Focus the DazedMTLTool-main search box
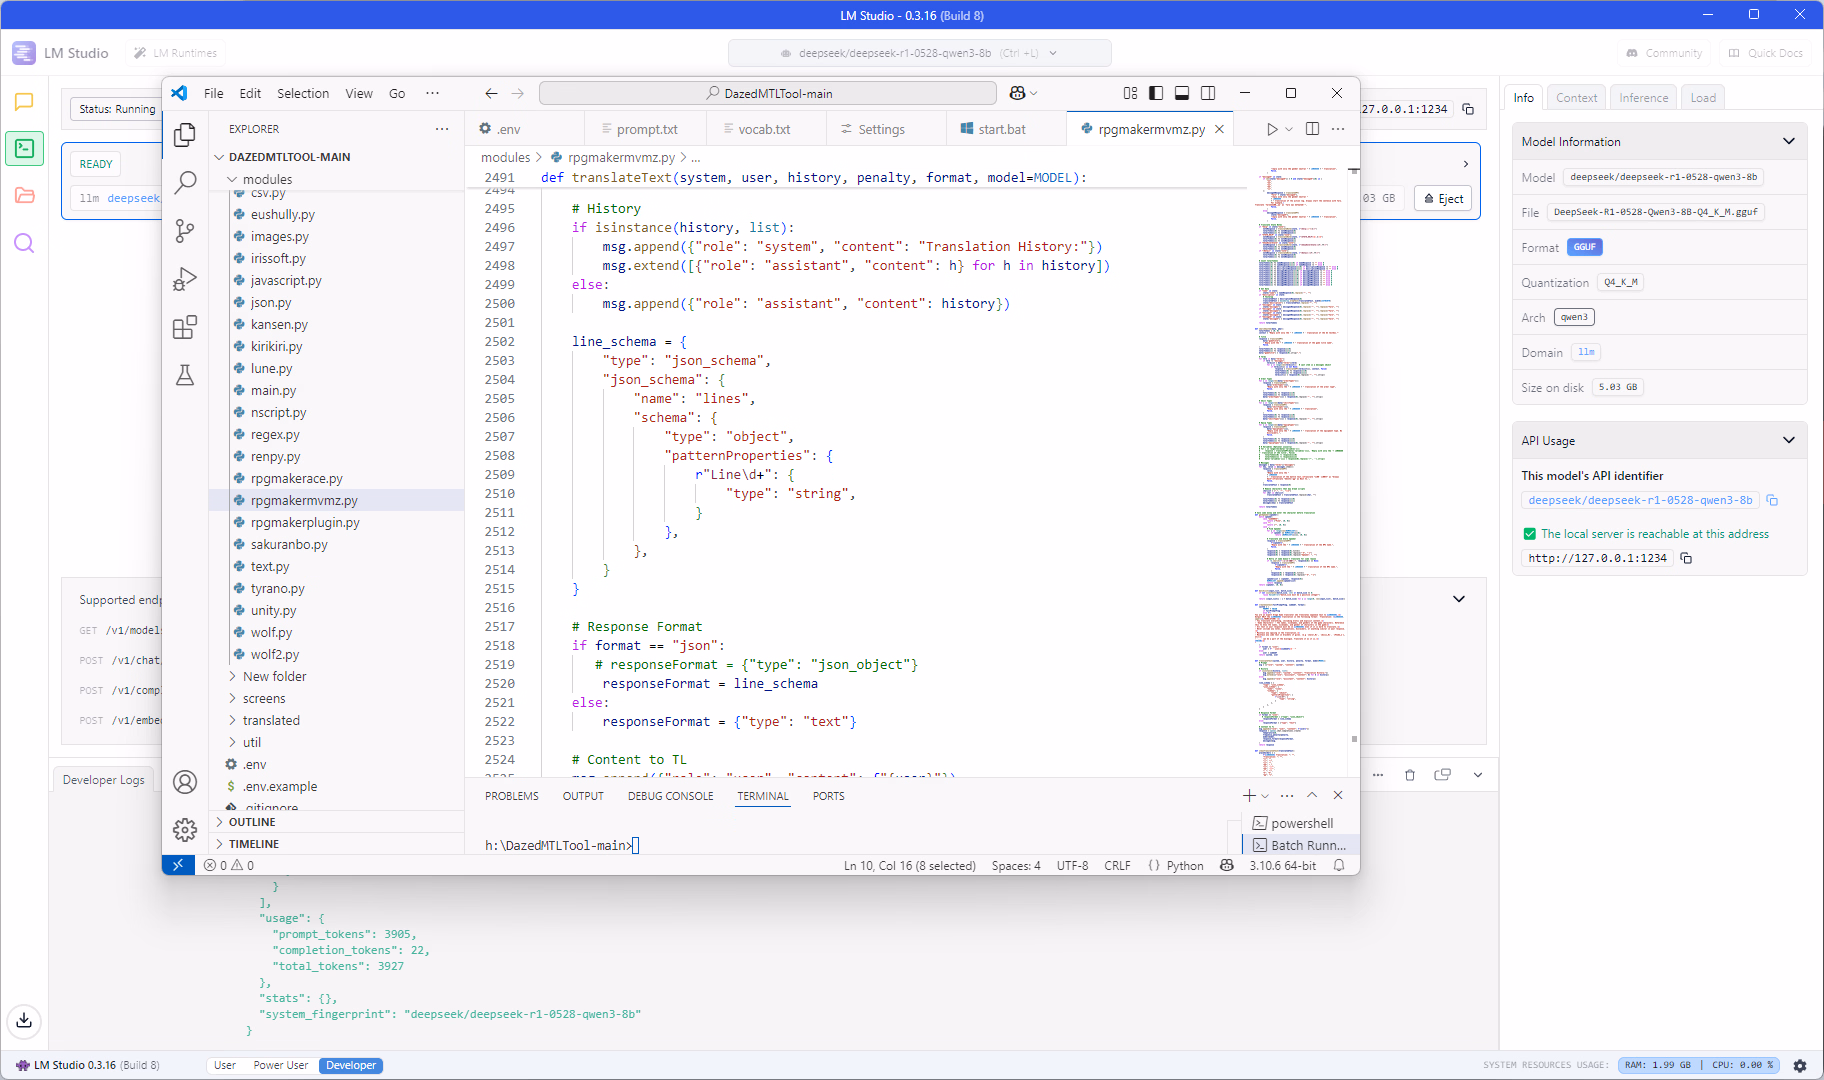1824x1080 pixels. click(x=768, y=93)
